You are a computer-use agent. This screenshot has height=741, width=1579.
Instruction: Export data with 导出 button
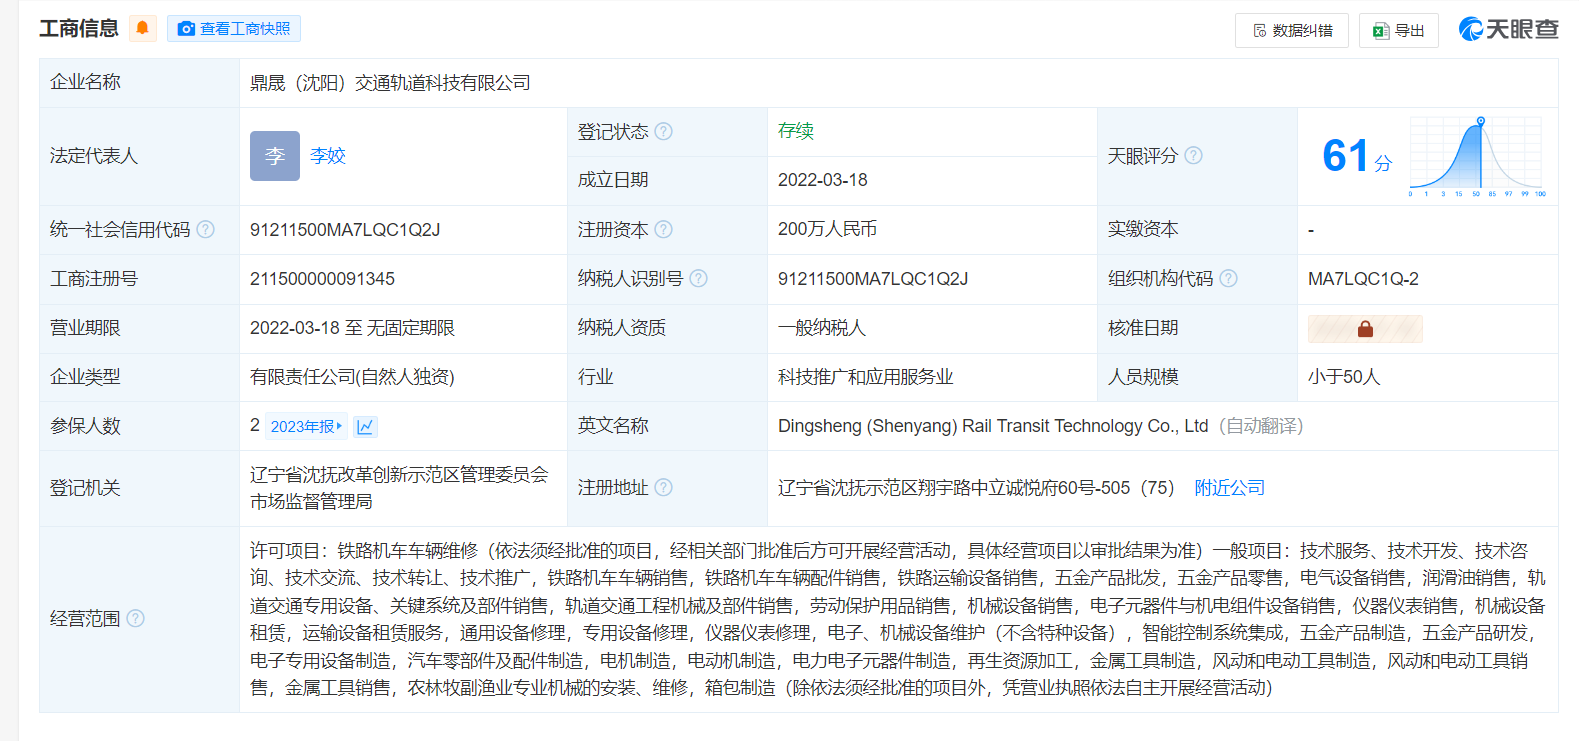[1399, 31]
